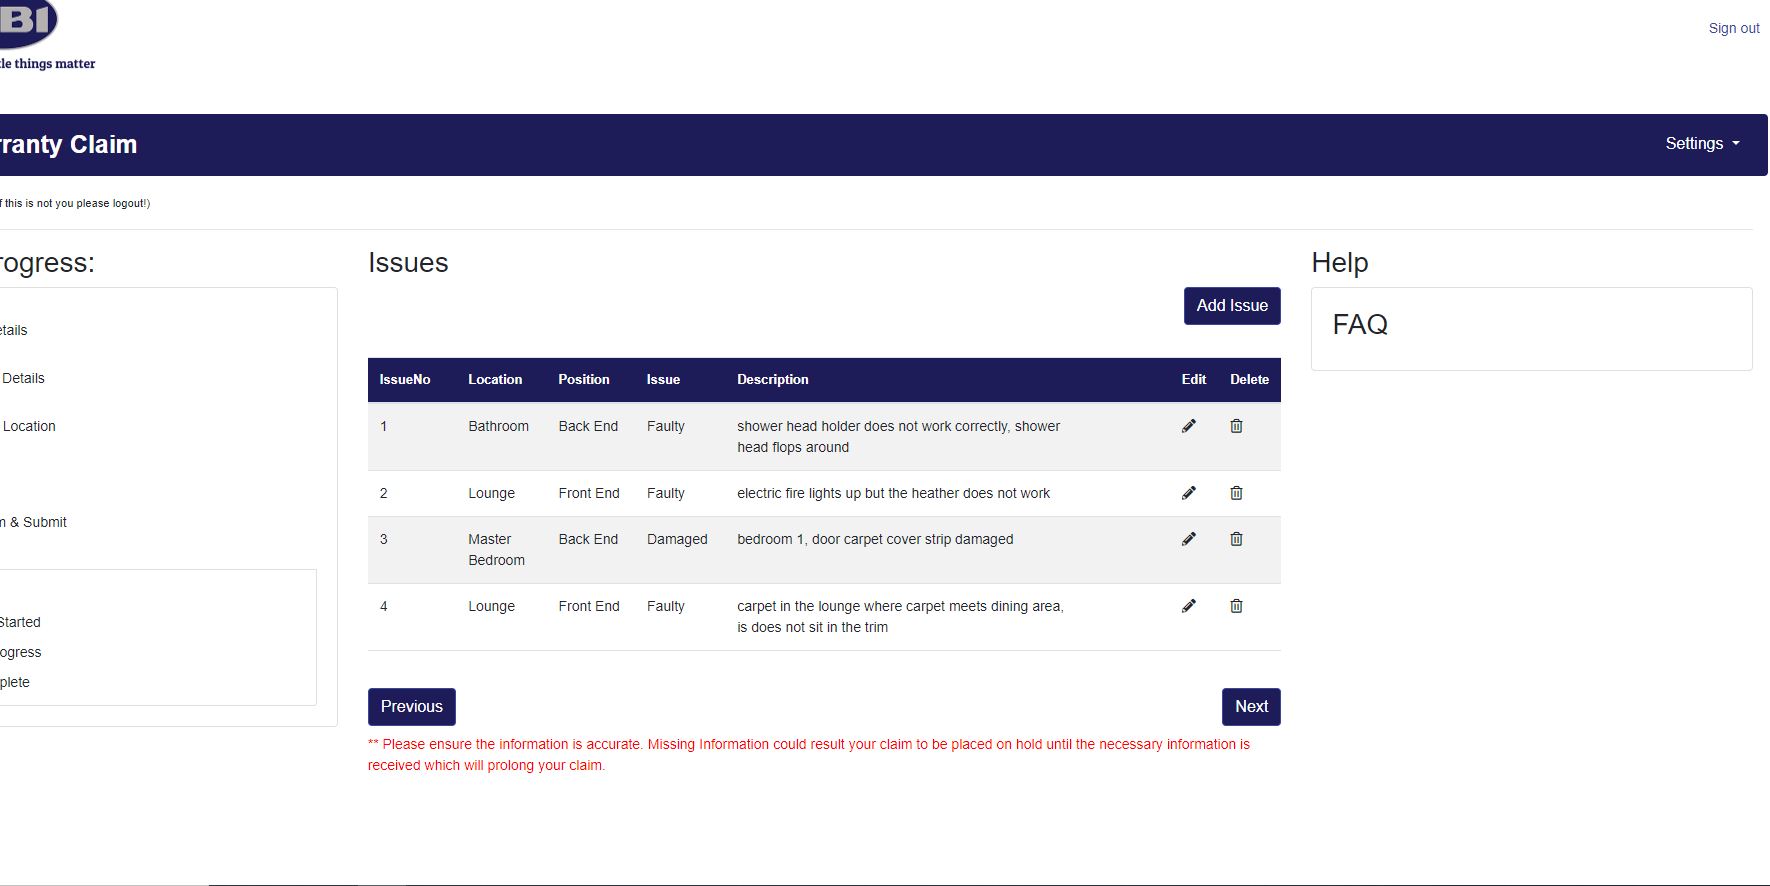Image resolution: width=1770 pixels, height=886 pixels.
Task: Click the Position column header
Action: point(584,380)
